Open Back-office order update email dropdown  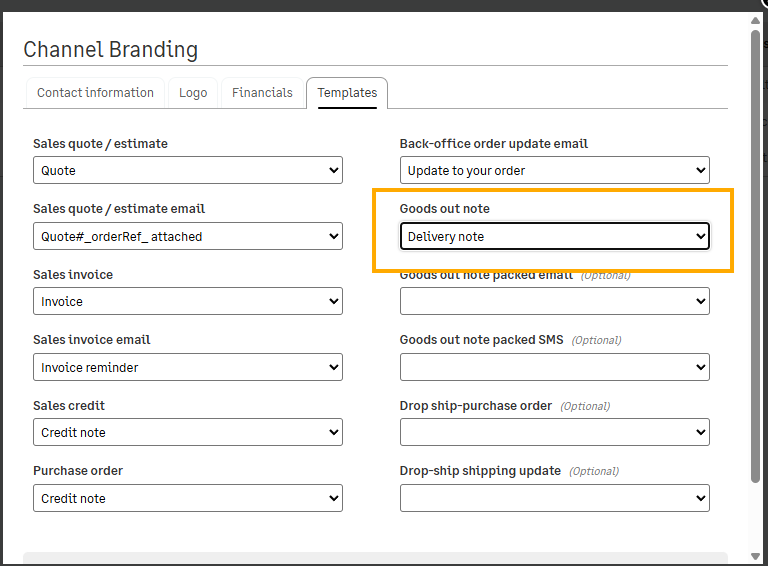554,170
